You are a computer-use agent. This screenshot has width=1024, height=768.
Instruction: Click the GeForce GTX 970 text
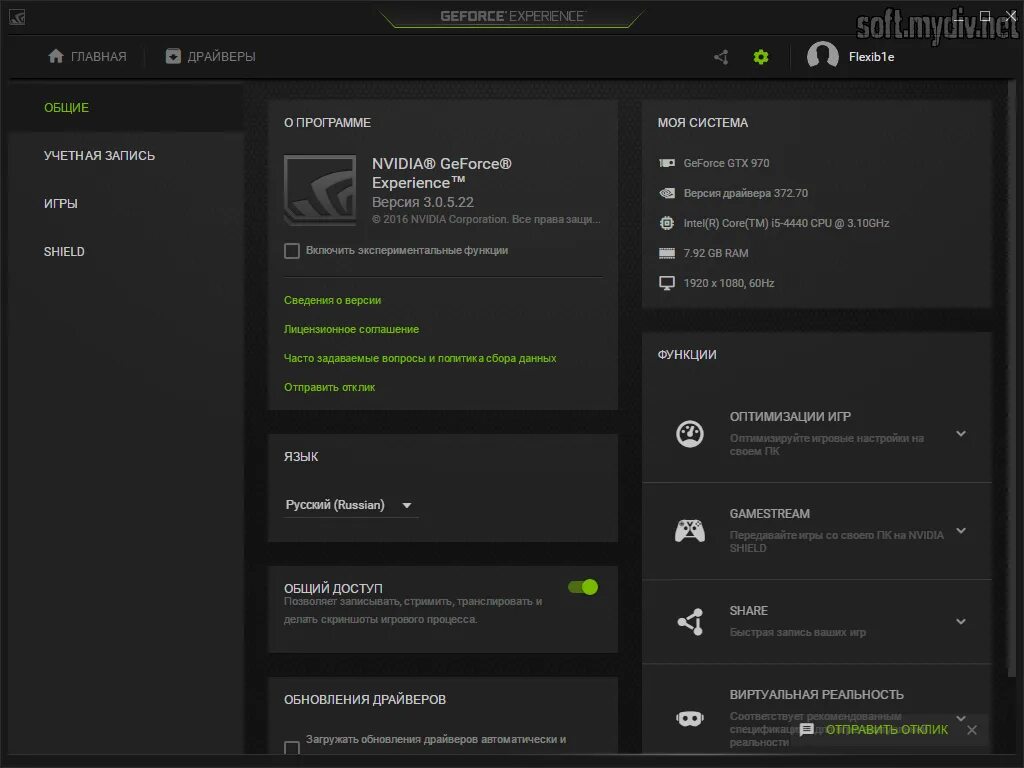pyautogui.click(x=726, y=163)
